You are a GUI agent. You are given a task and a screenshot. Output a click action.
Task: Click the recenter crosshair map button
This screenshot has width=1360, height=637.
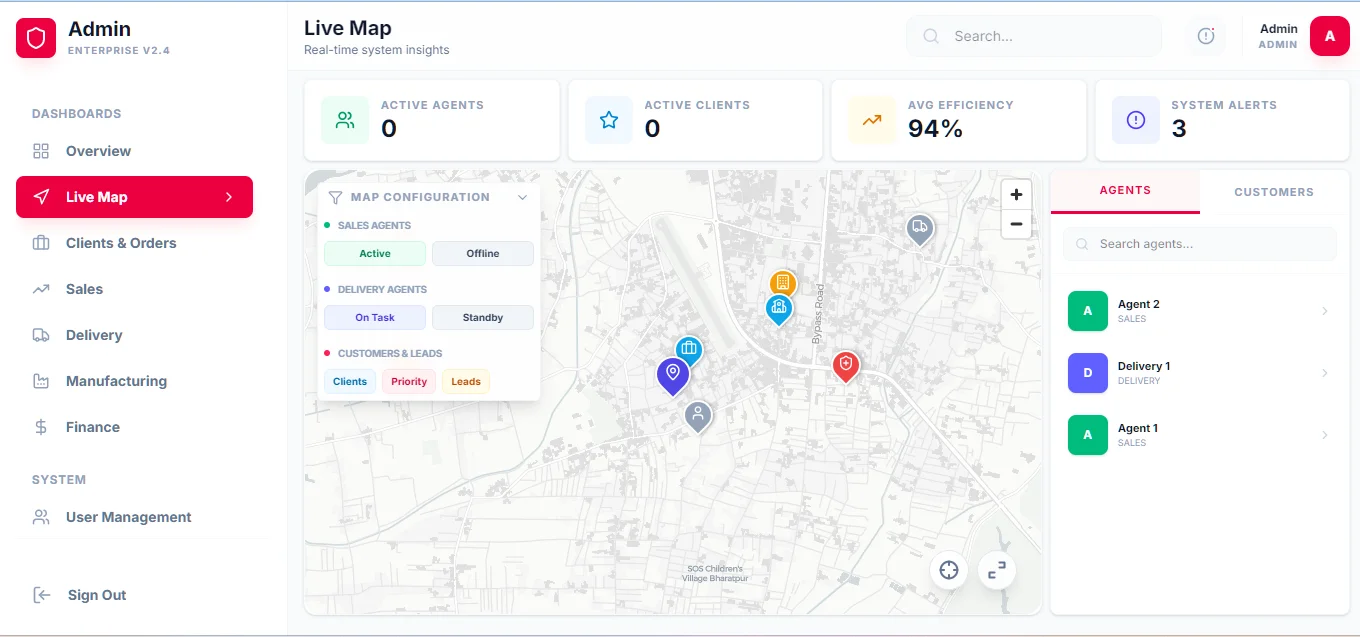click(949, 571)
